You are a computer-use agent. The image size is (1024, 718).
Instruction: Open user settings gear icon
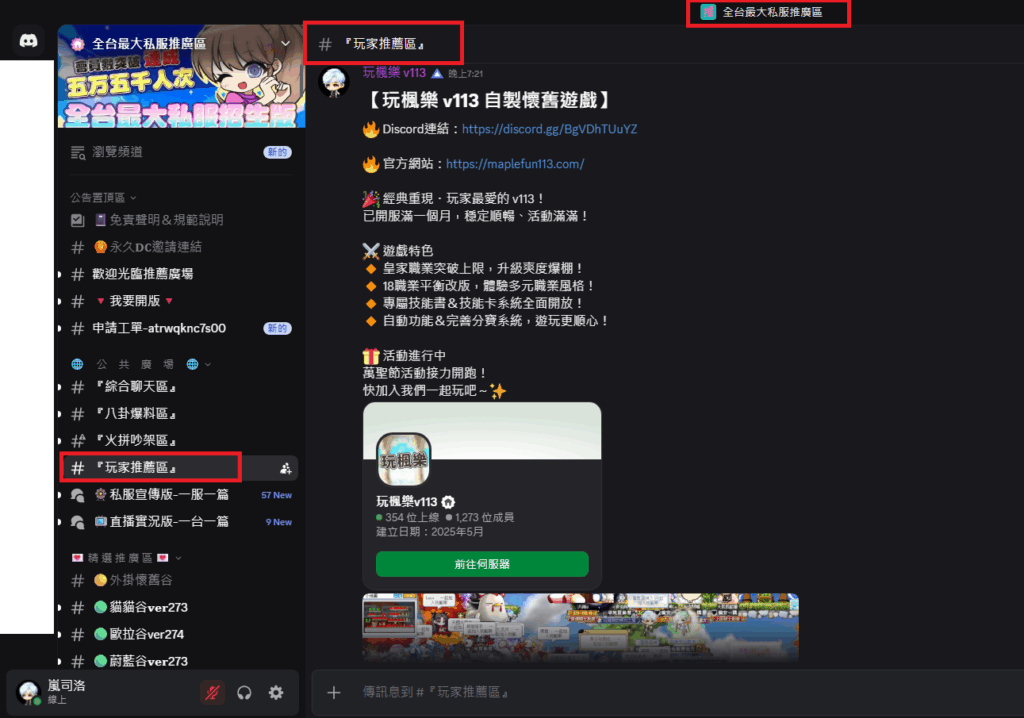click(276, 693)
